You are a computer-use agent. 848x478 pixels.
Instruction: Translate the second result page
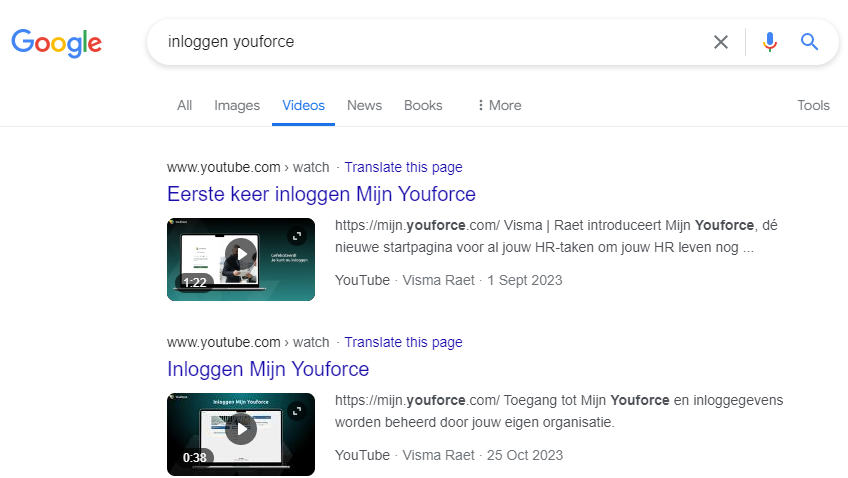[403, 342]
